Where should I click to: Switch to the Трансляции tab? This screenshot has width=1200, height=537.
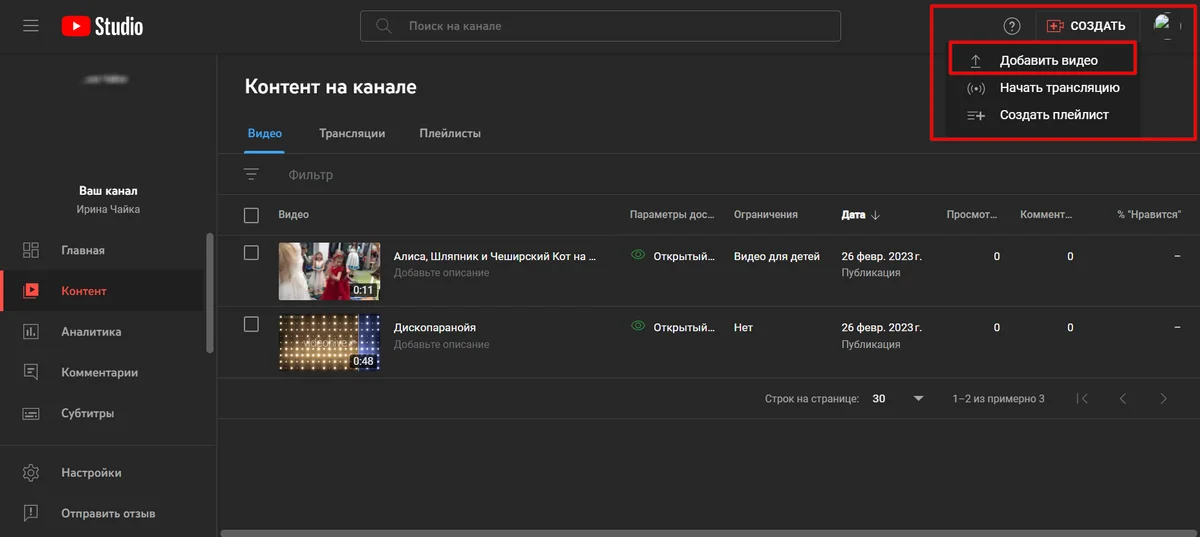tap(352, 133)
